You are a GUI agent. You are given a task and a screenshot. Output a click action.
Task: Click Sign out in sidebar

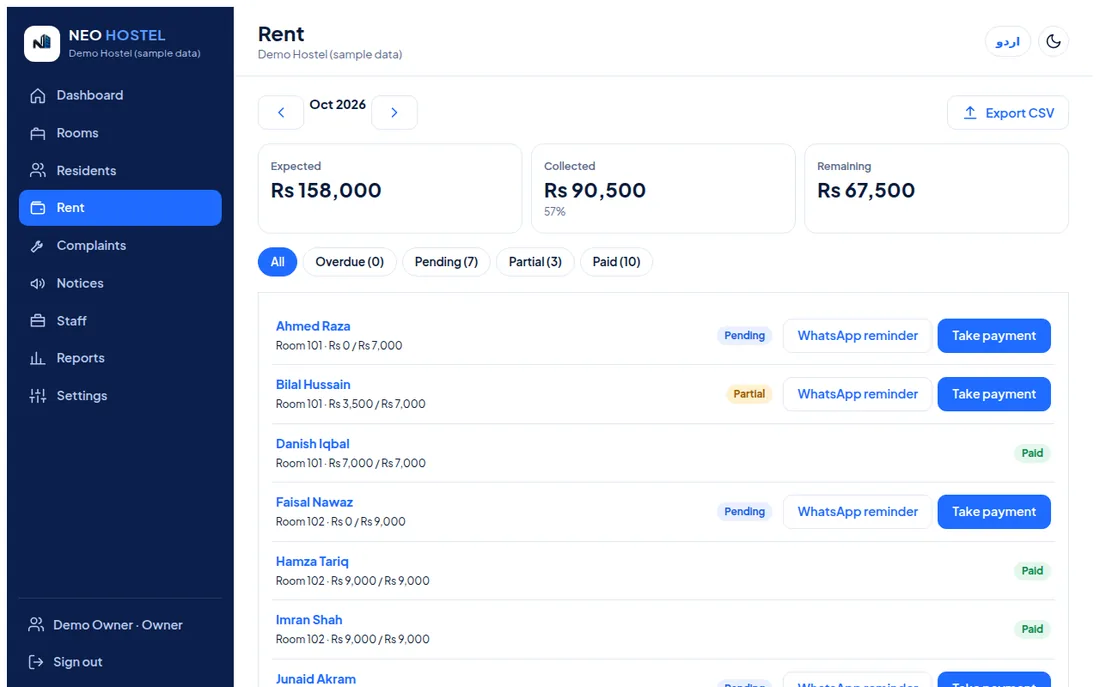pyautogui.click(x=78, y=662)
